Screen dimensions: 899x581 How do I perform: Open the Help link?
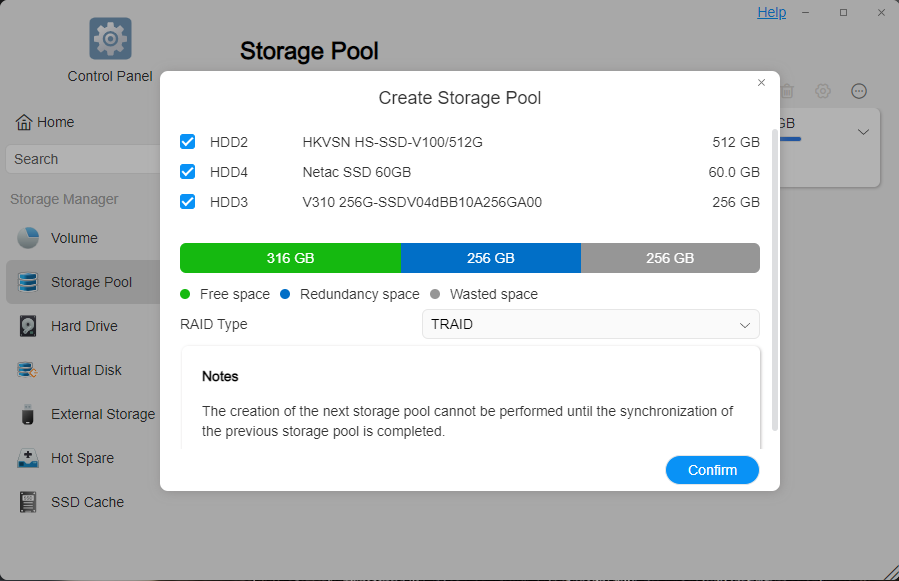771,12
